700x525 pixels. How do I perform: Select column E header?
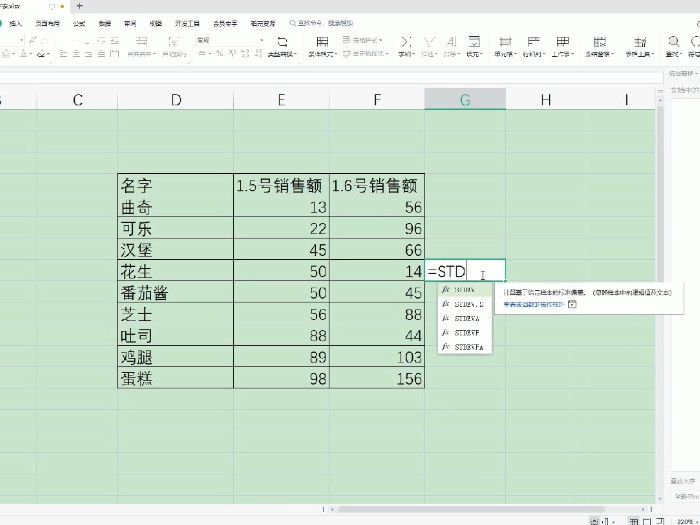(281, 99)
